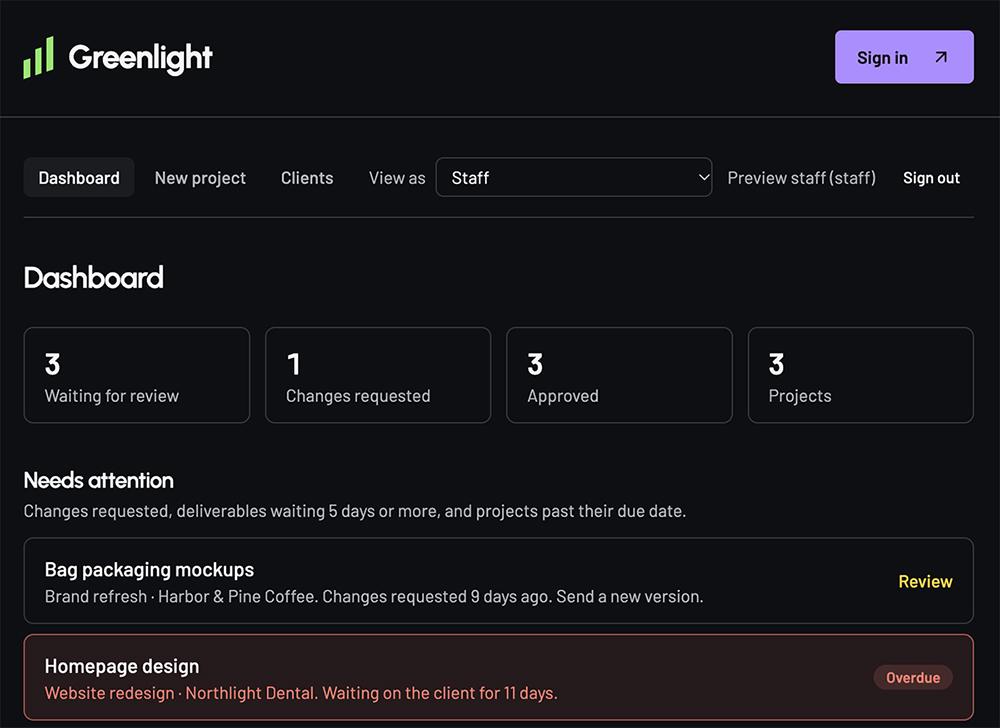The width and height of the screenshot is (1000, 728).
Task: Open the New project tab
Action: coord(200,177)
